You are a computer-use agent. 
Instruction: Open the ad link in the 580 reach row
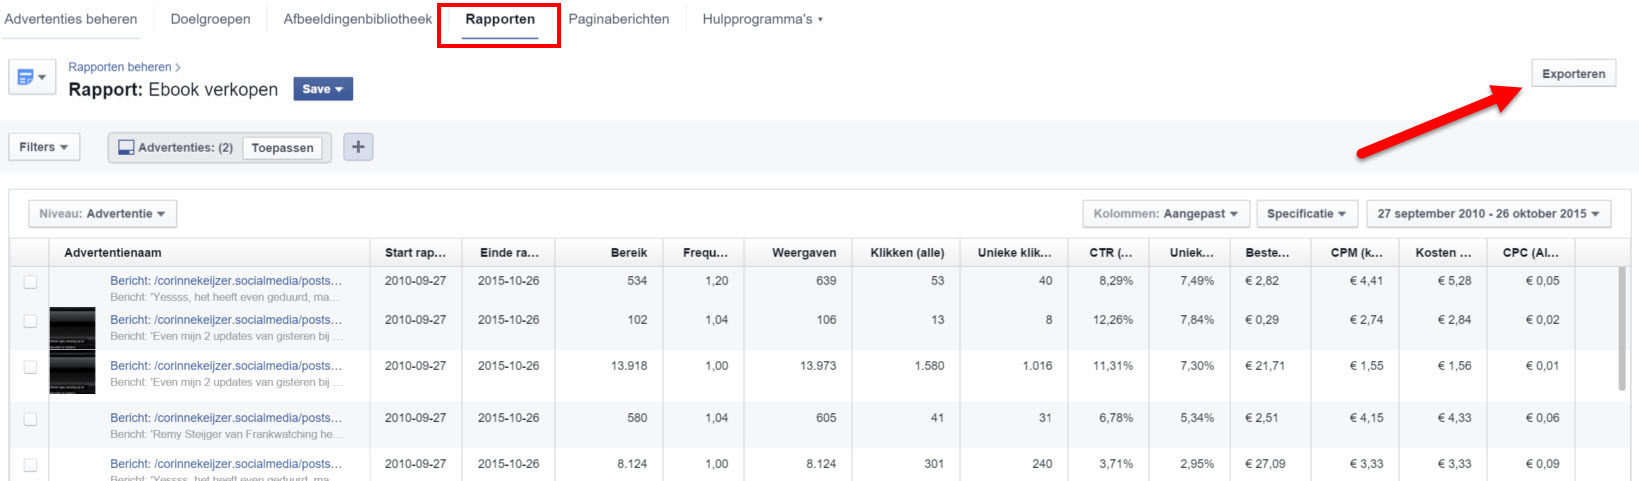click(226, 418)
